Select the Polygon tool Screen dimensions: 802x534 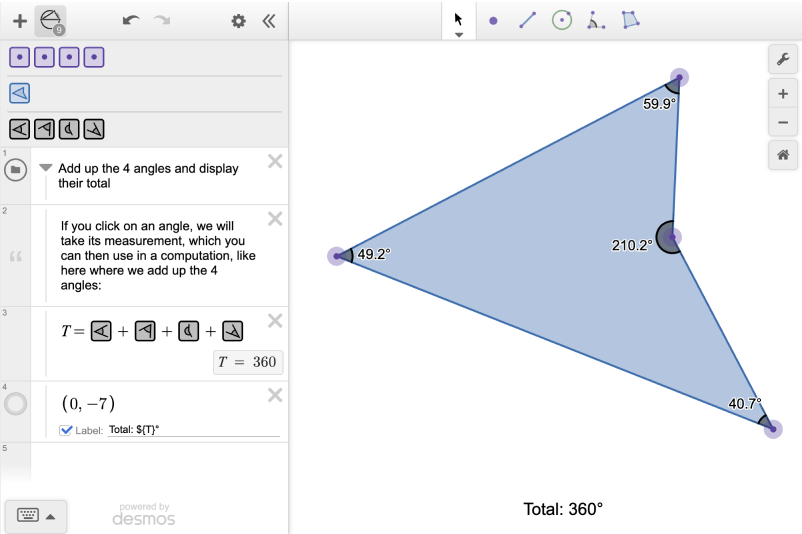pos(630,20)
